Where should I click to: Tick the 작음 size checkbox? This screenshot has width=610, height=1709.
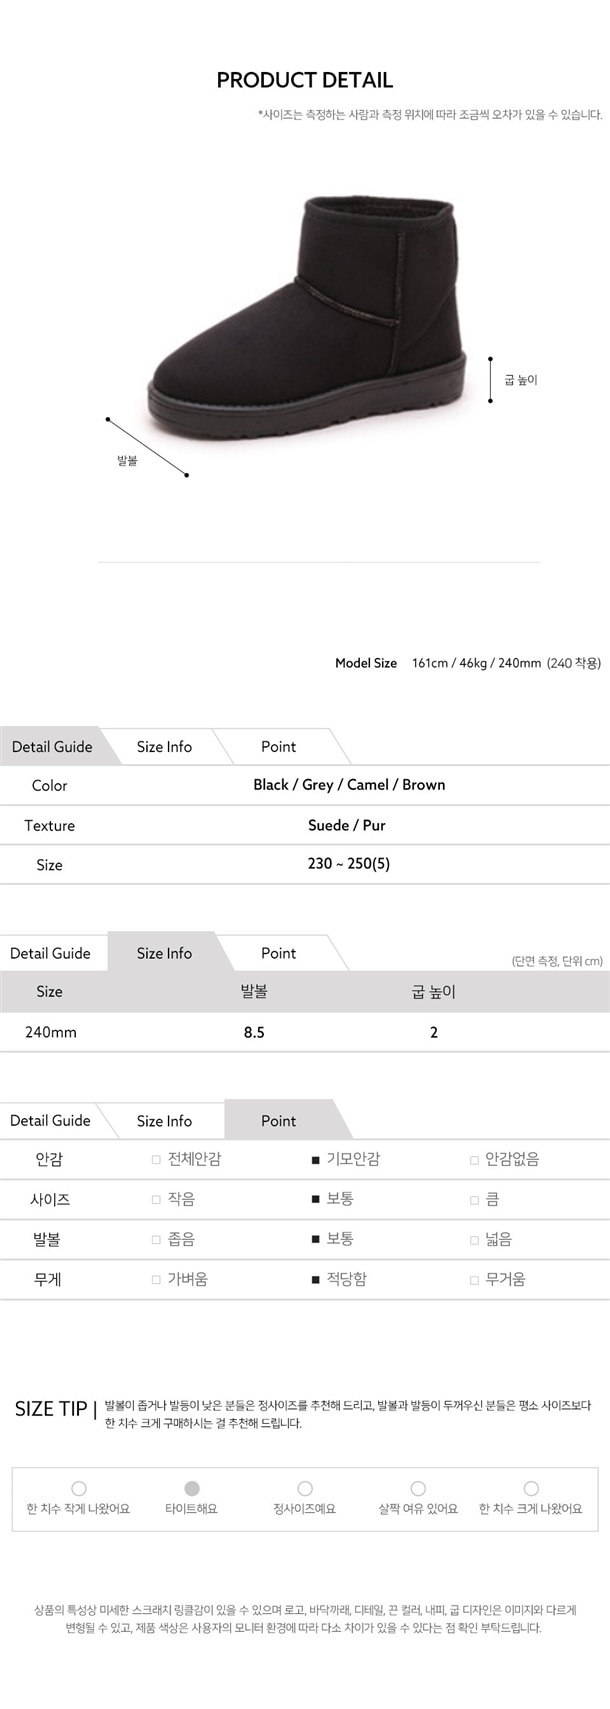click(x=156, y=1200)
